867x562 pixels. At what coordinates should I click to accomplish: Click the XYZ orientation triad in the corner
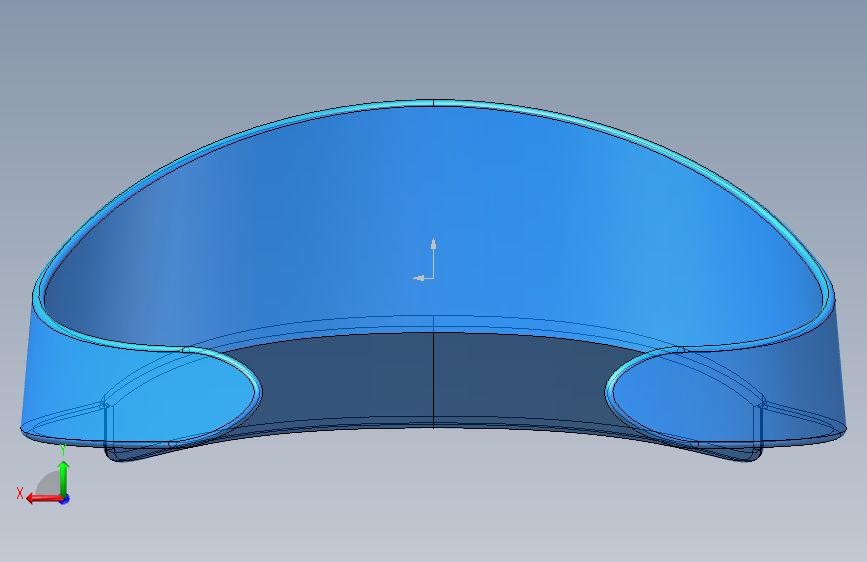click(44, 475)
